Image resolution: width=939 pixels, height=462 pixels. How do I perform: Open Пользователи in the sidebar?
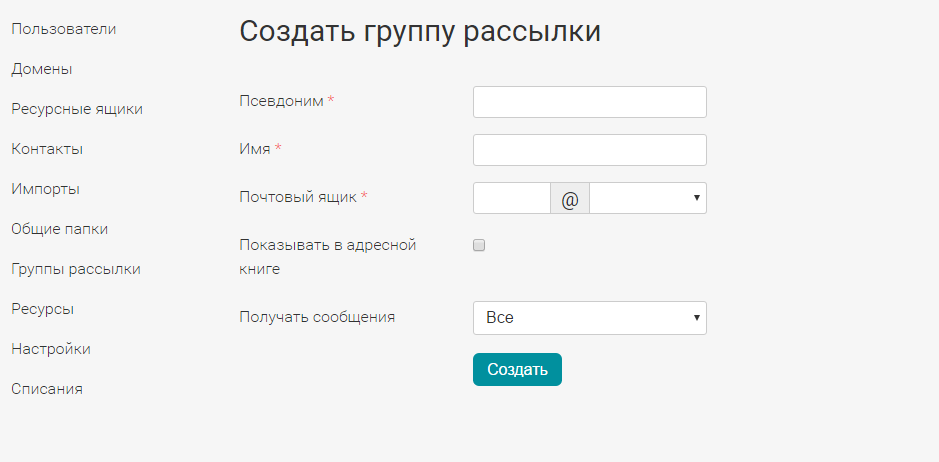(63, 29)
